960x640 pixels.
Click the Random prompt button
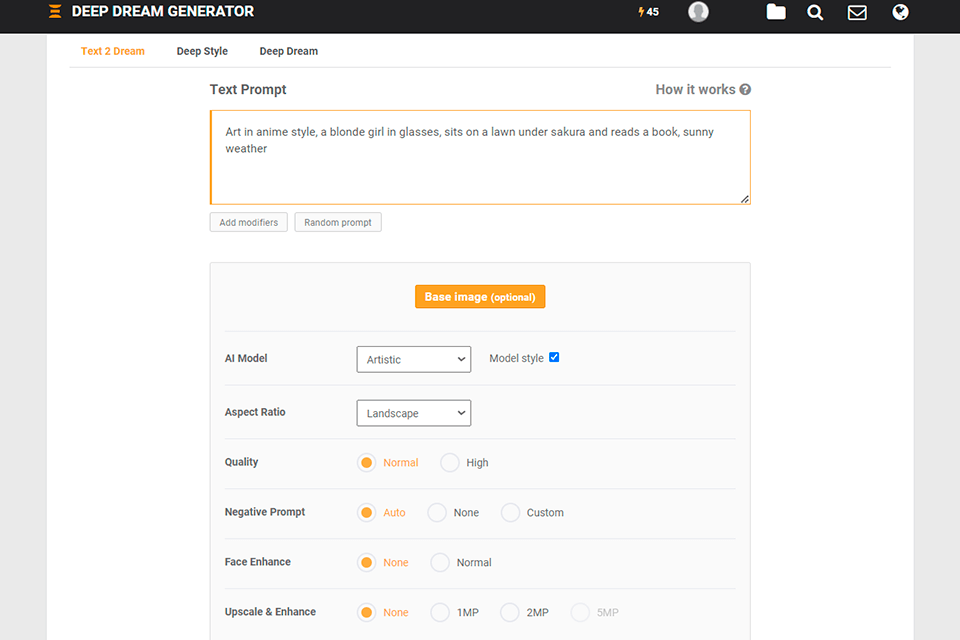(x=338, y=222)
